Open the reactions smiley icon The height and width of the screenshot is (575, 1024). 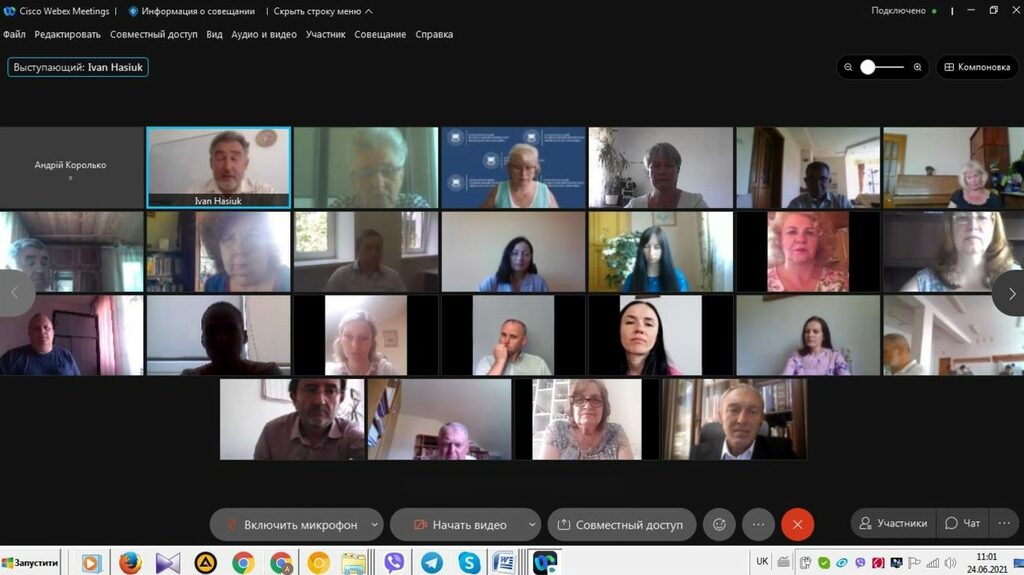718,525
